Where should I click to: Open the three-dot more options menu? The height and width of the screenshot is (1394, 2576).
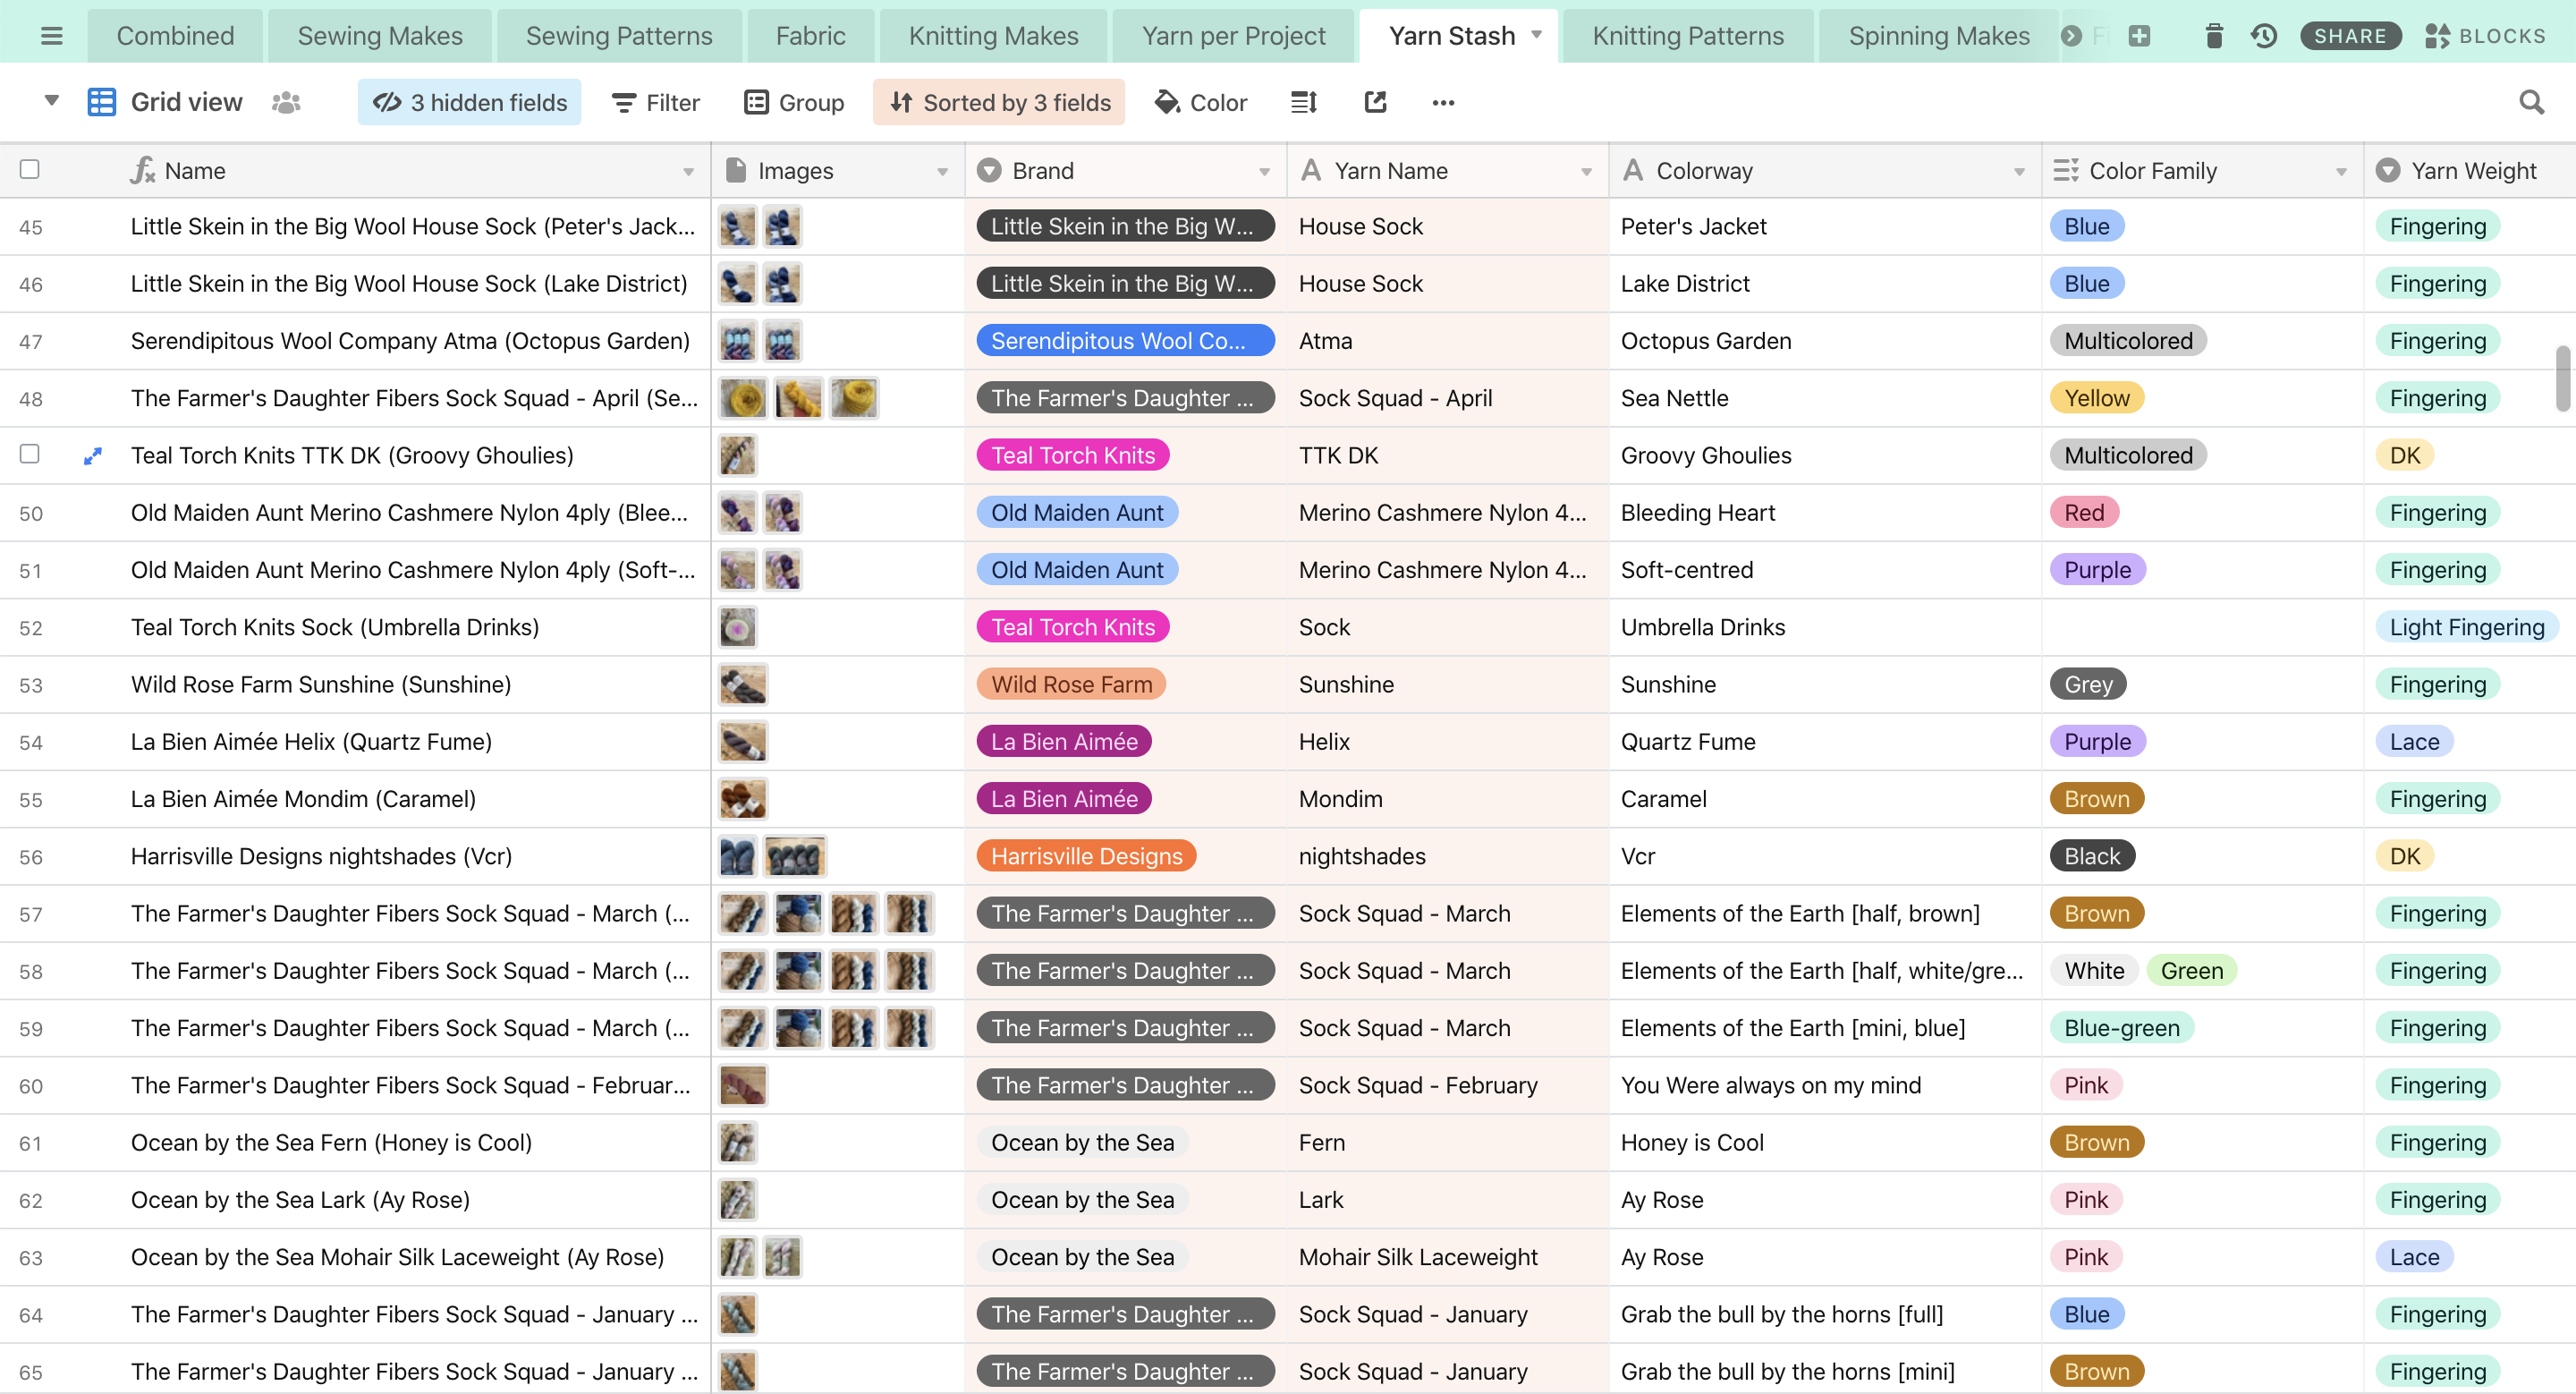pos(1443,102)
